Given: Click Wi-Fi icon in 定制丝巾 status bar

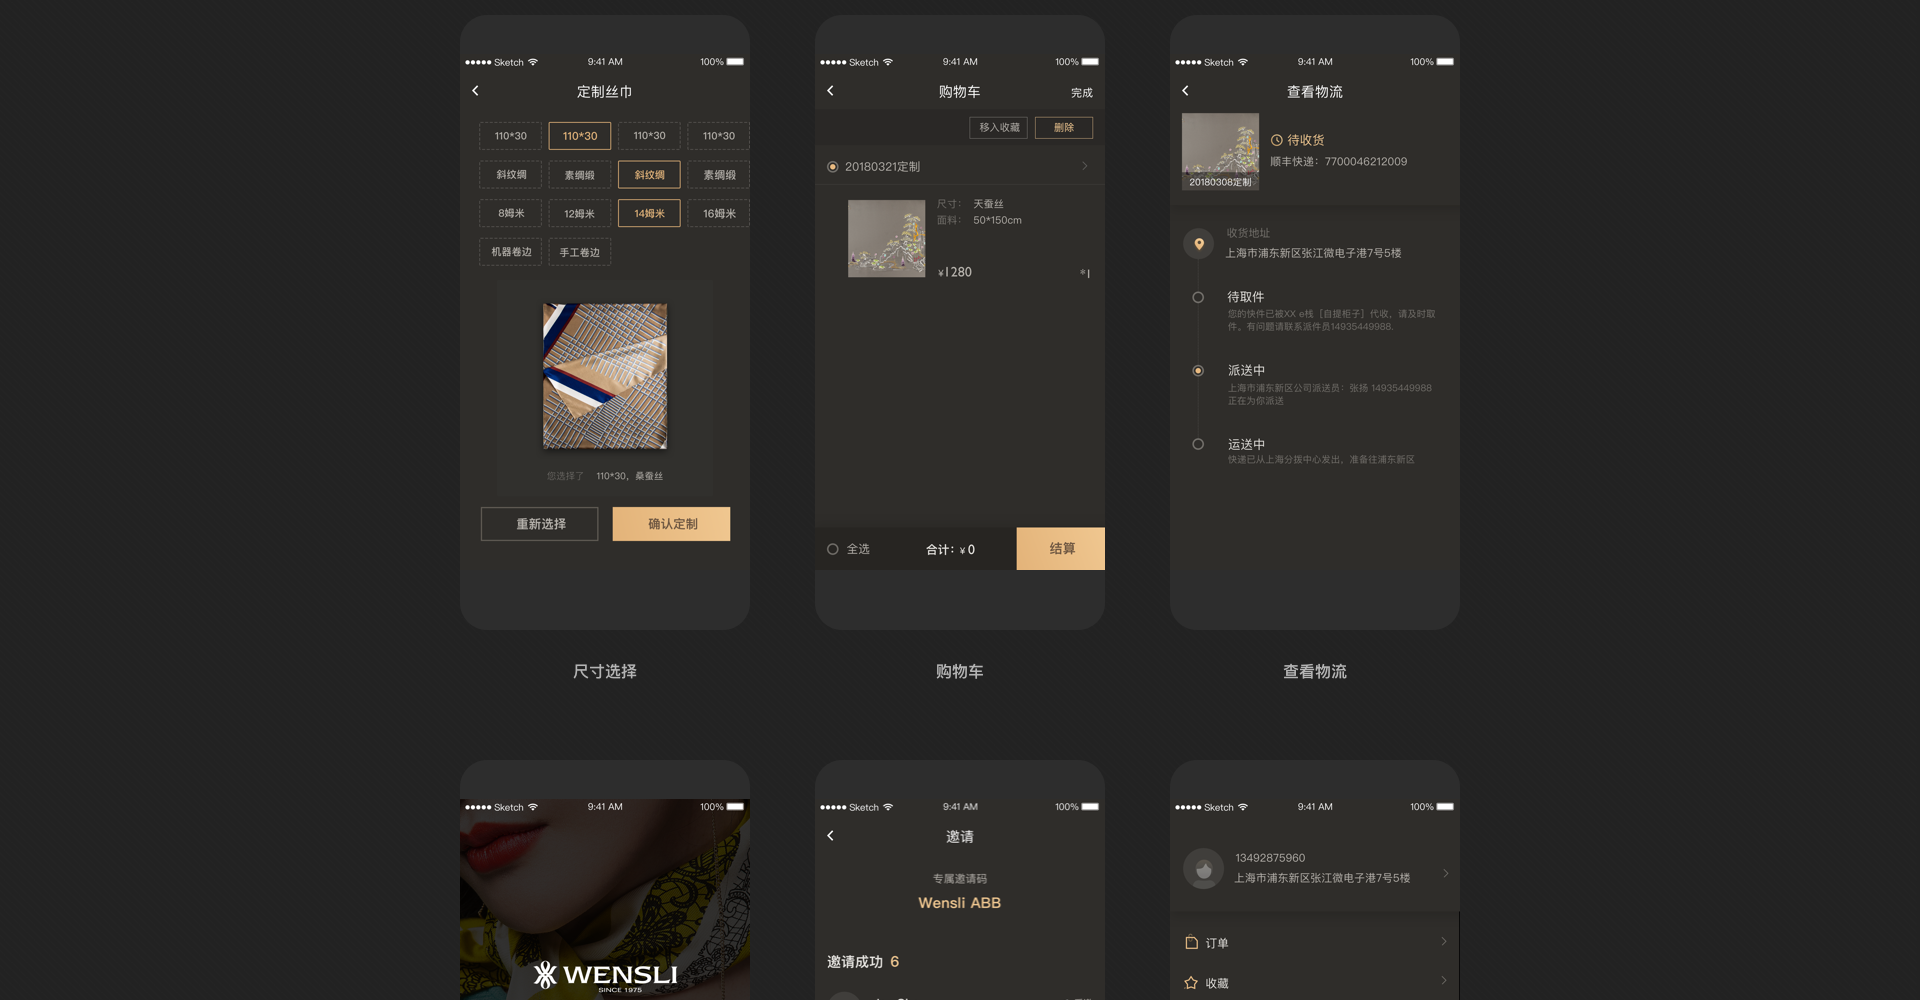Looking at the screenshot, I should 533,62.
